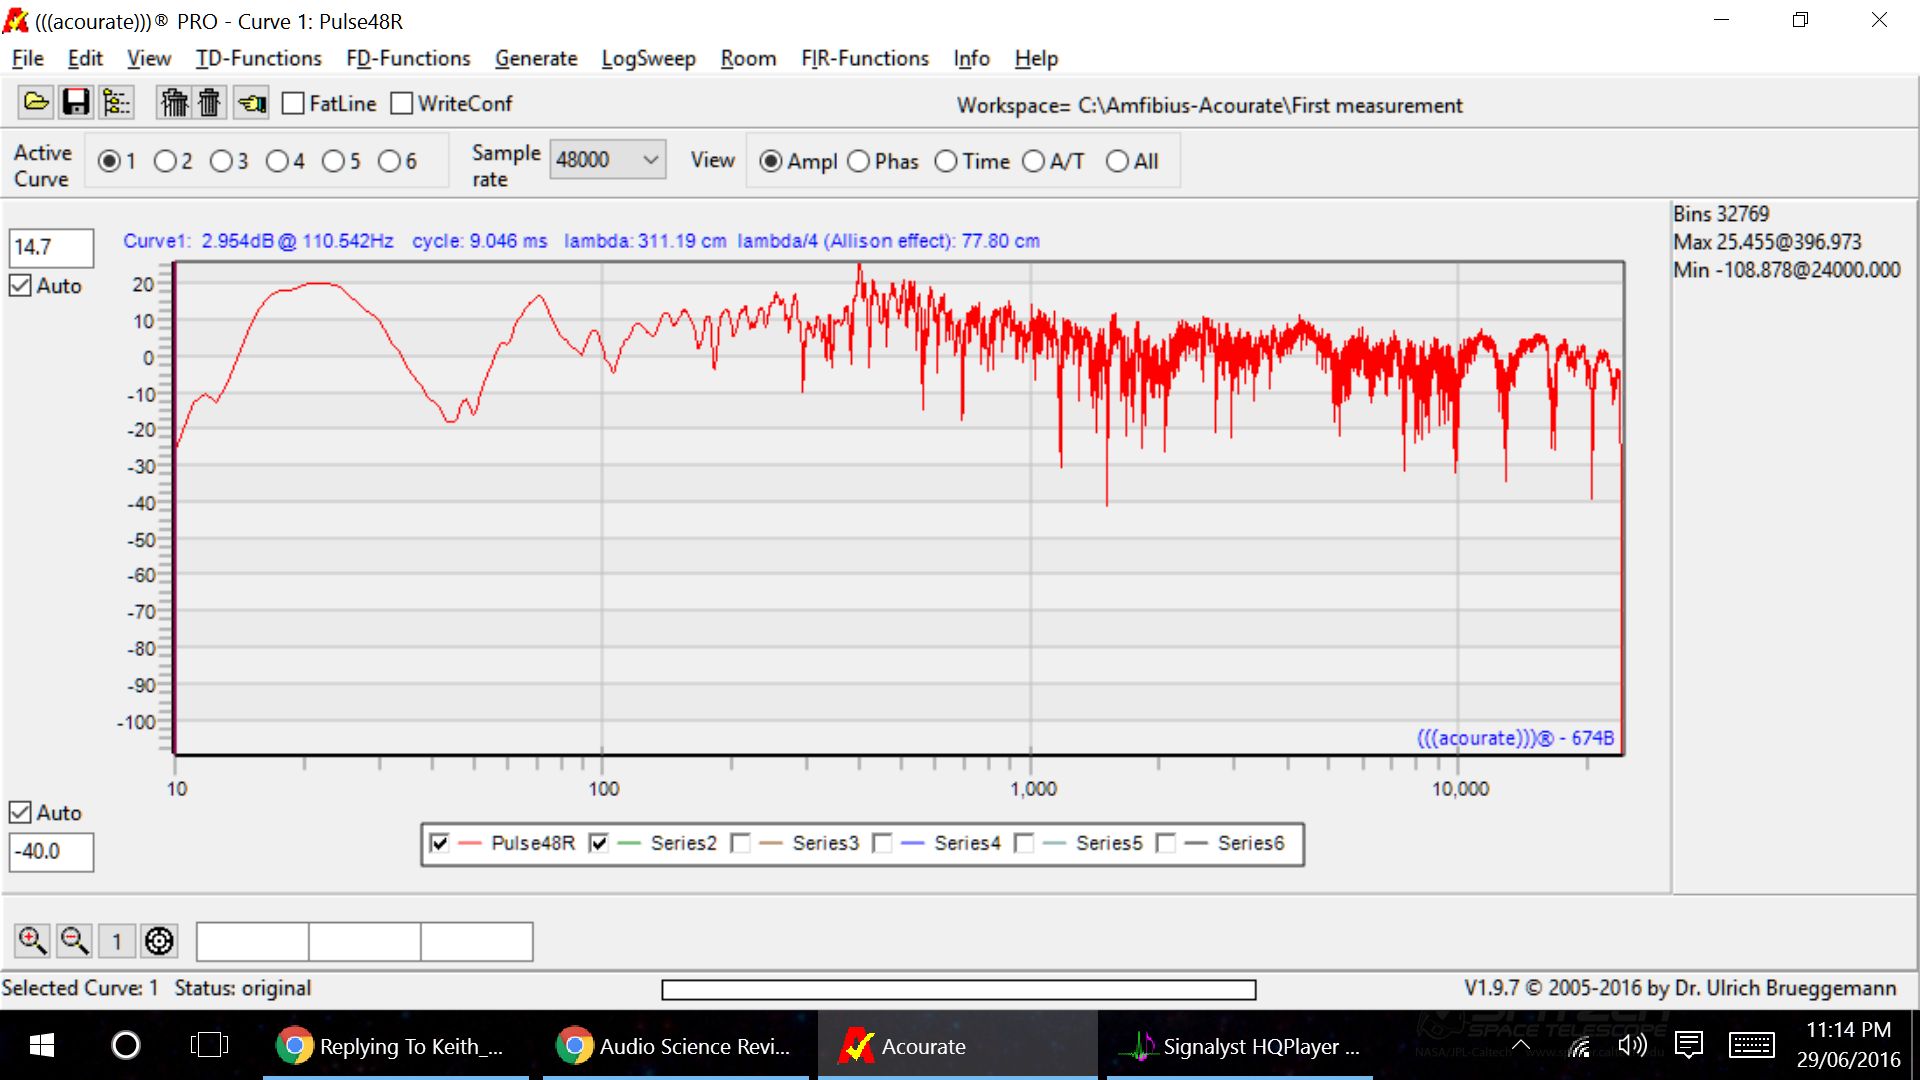Enable the FatLine checkbox
Screen dimensions: 1920x1080
point(291,104)
